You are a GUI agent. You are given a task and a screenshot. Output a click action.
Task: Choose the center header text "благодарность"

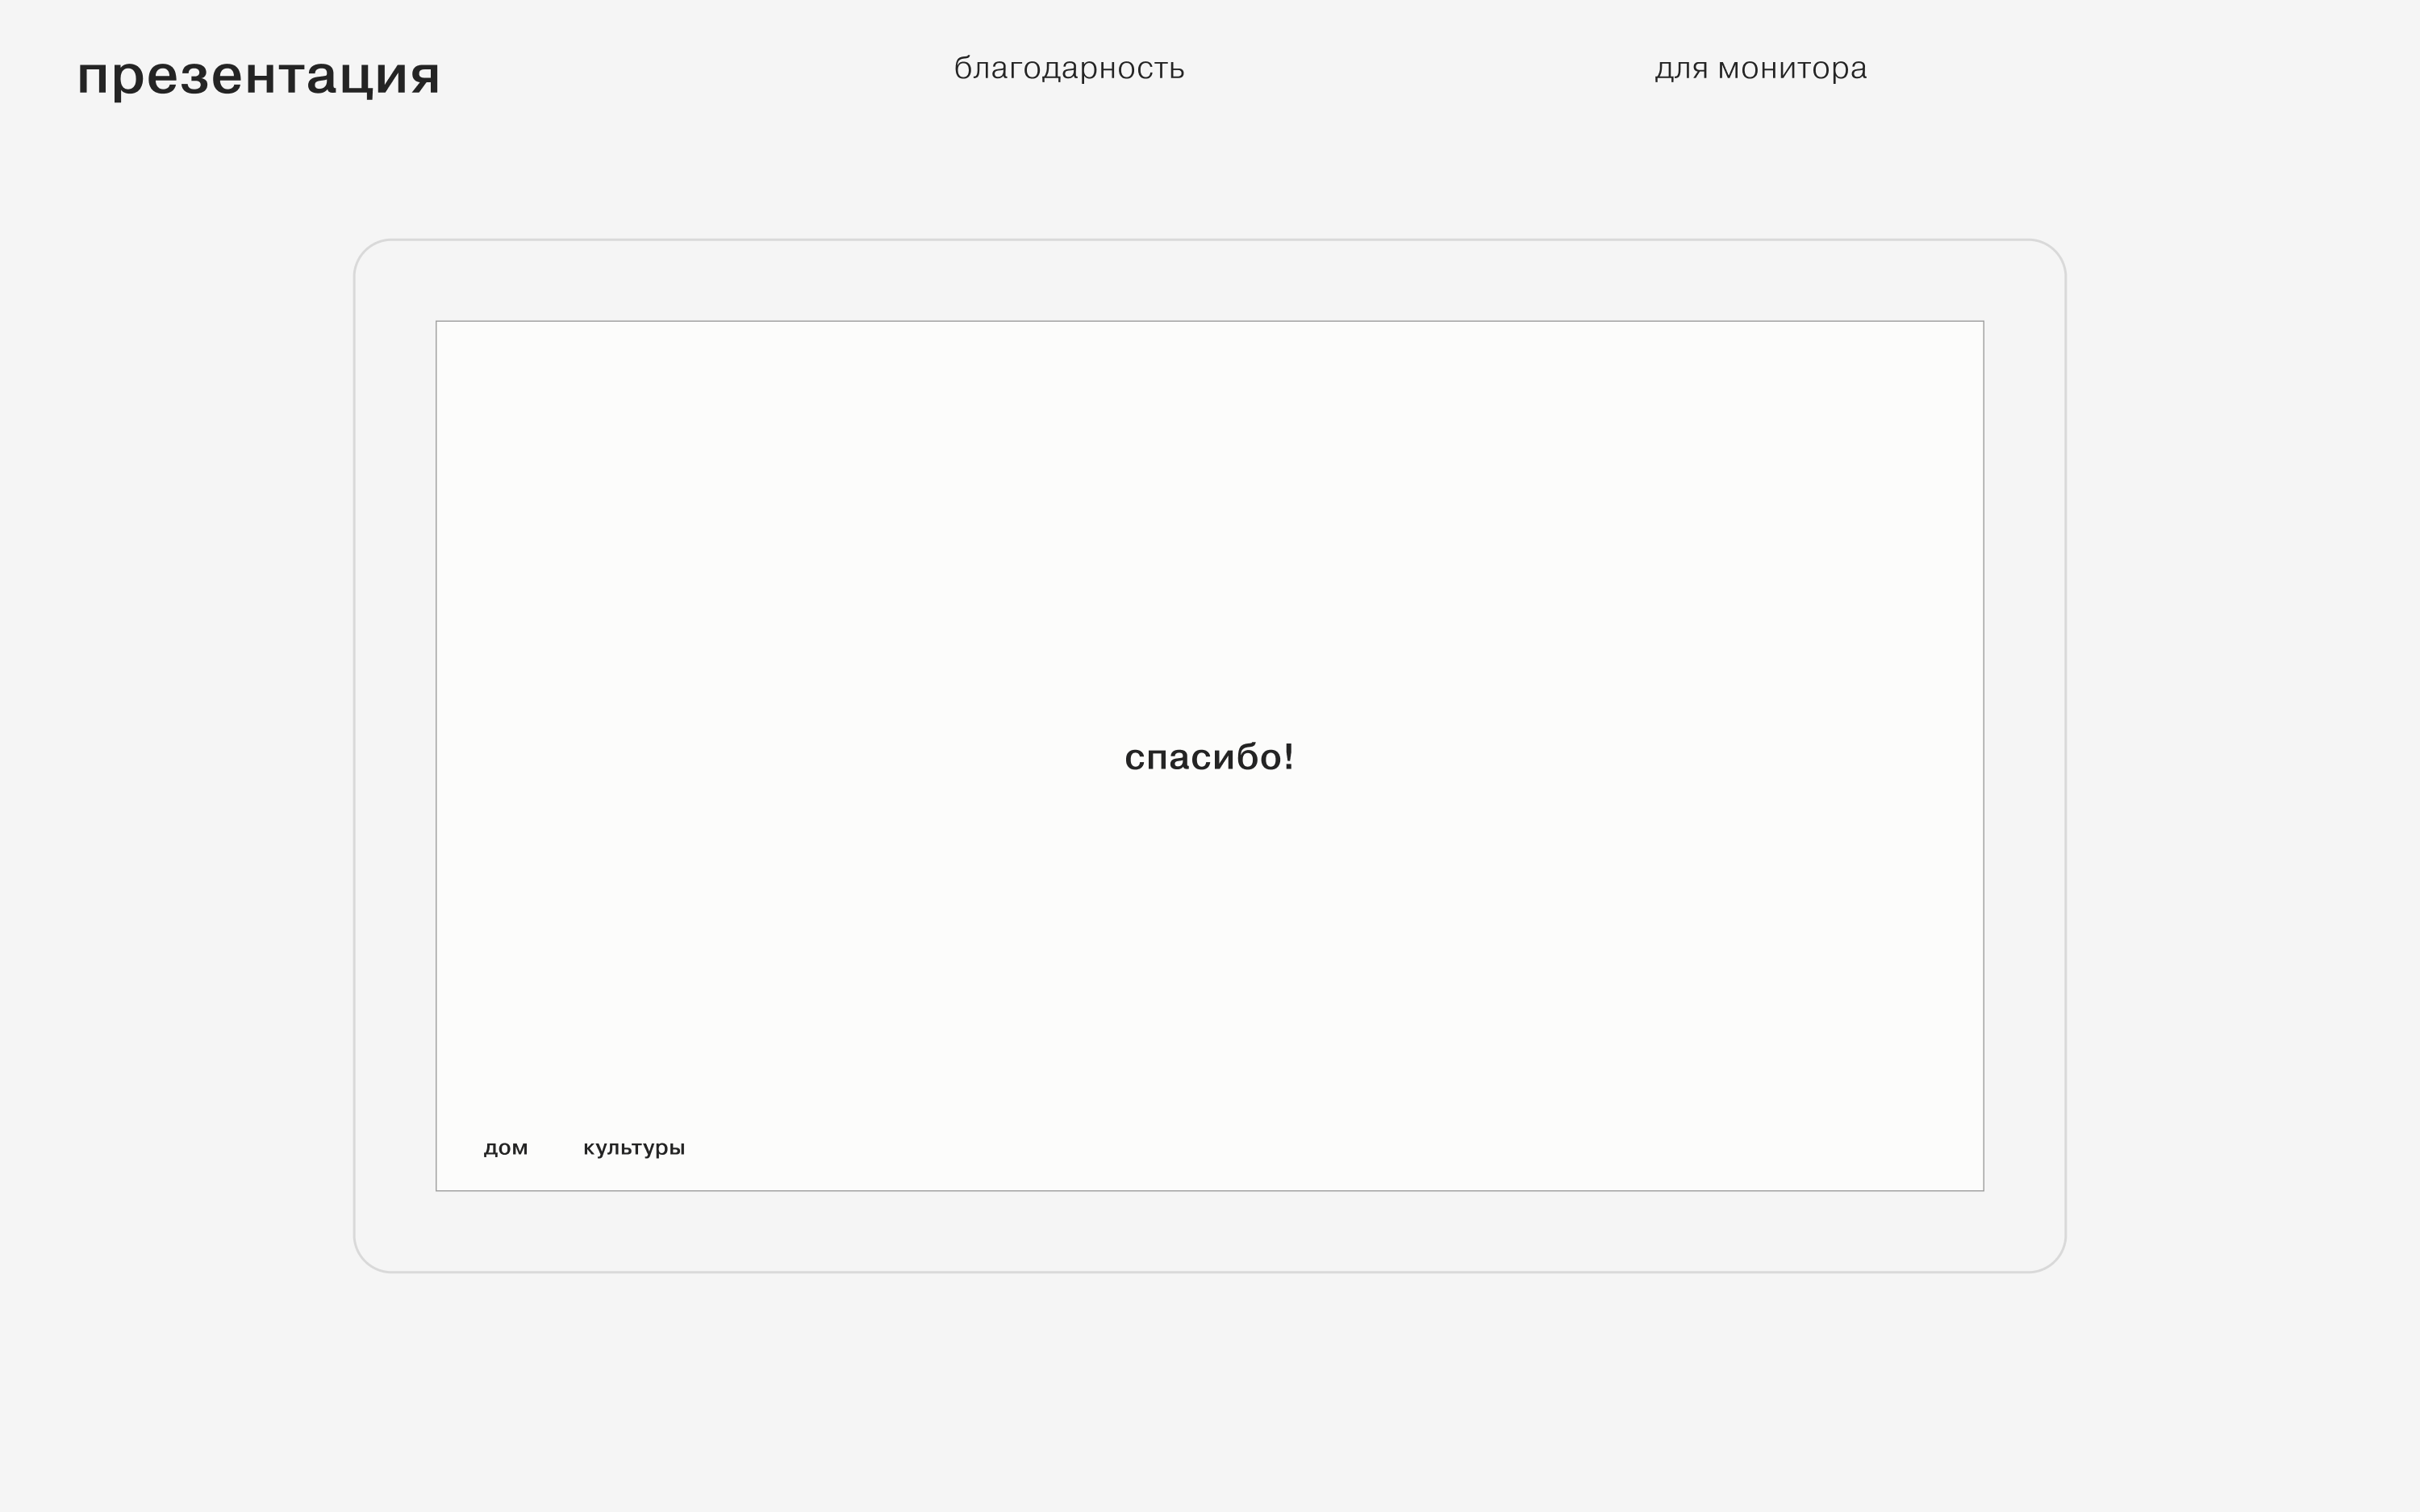pyautogui.click(x=1069, y=68)
